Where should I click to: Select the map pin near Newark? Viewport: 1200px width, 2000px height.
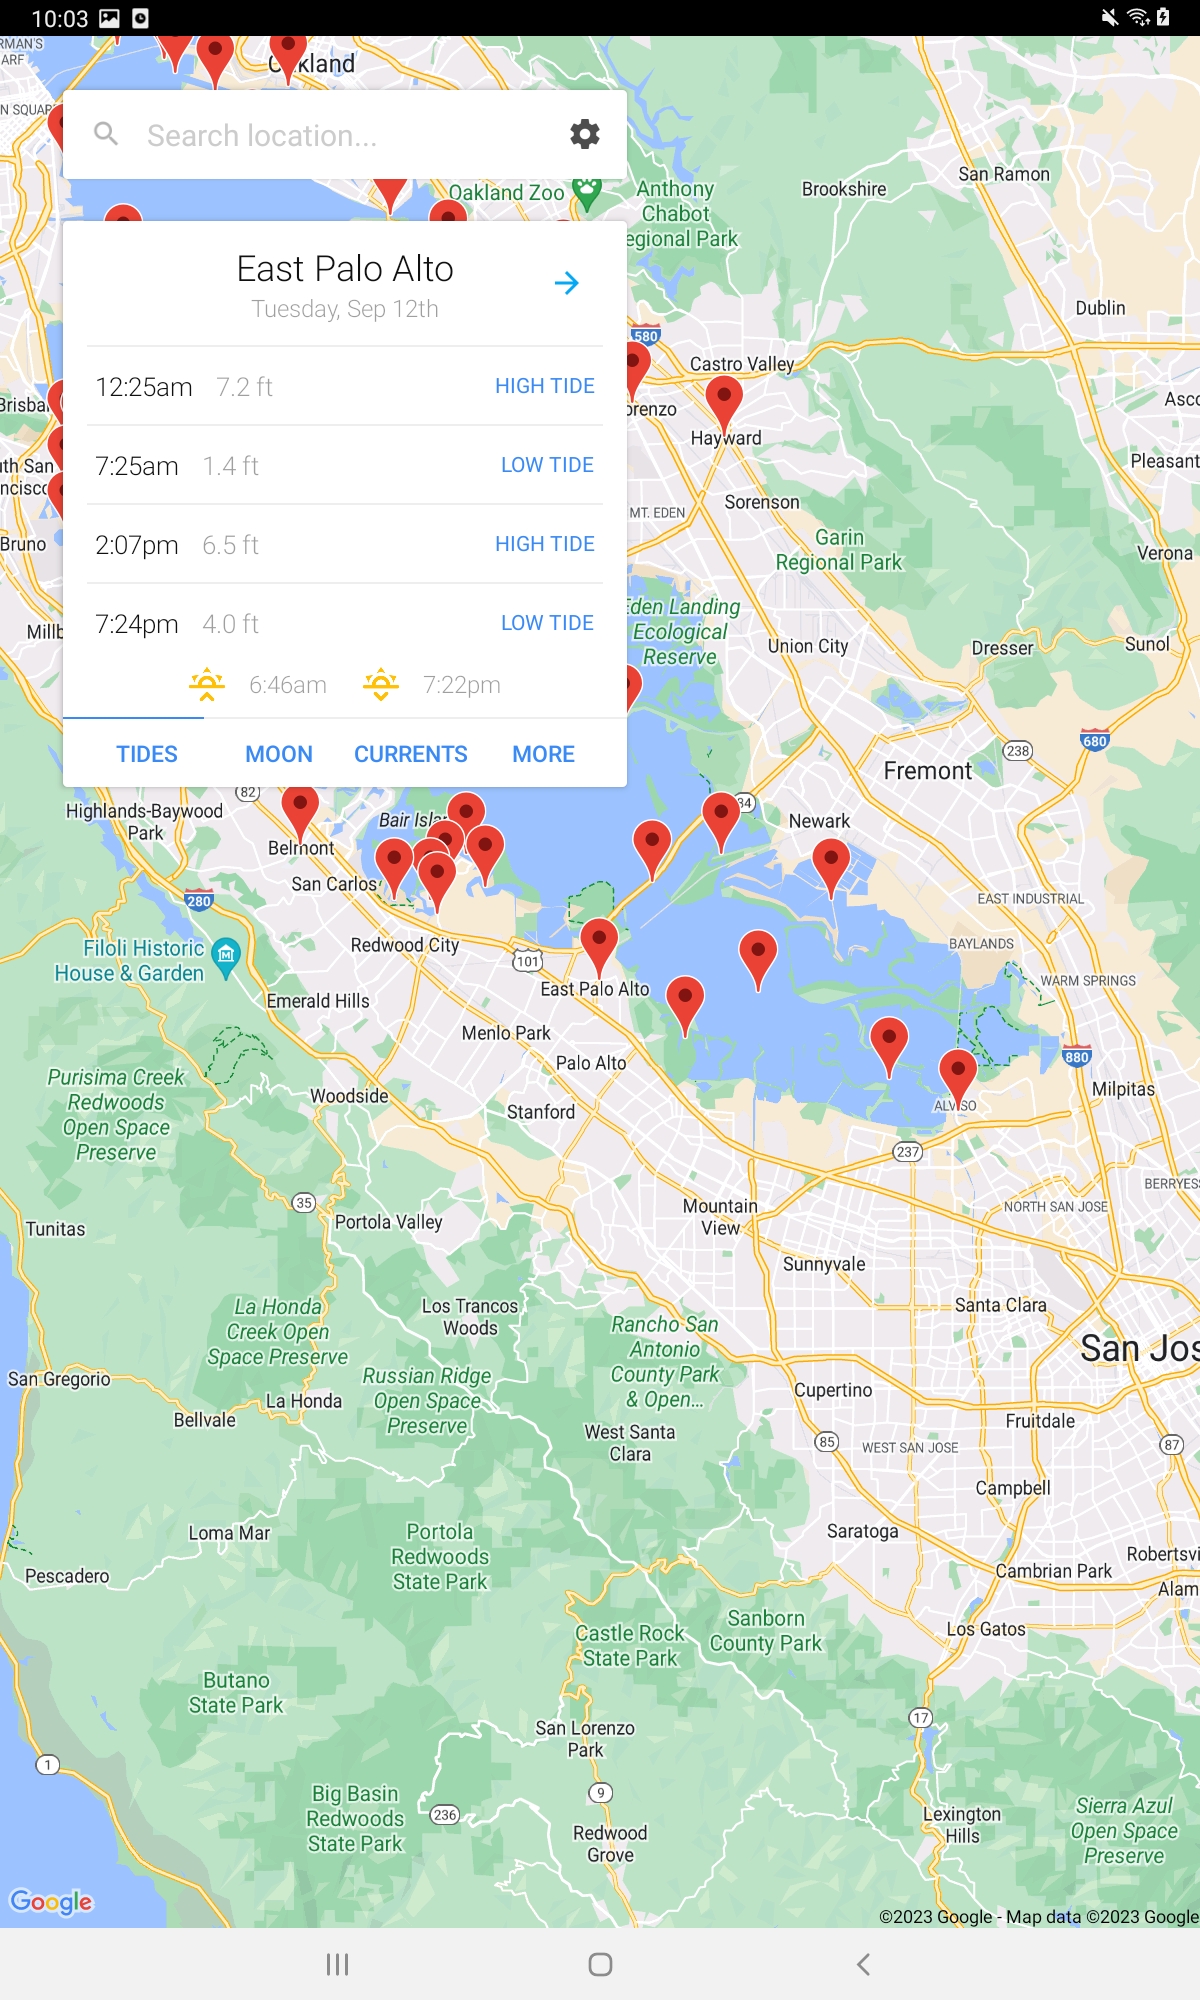pyautogui.click(x=831, y=867)
